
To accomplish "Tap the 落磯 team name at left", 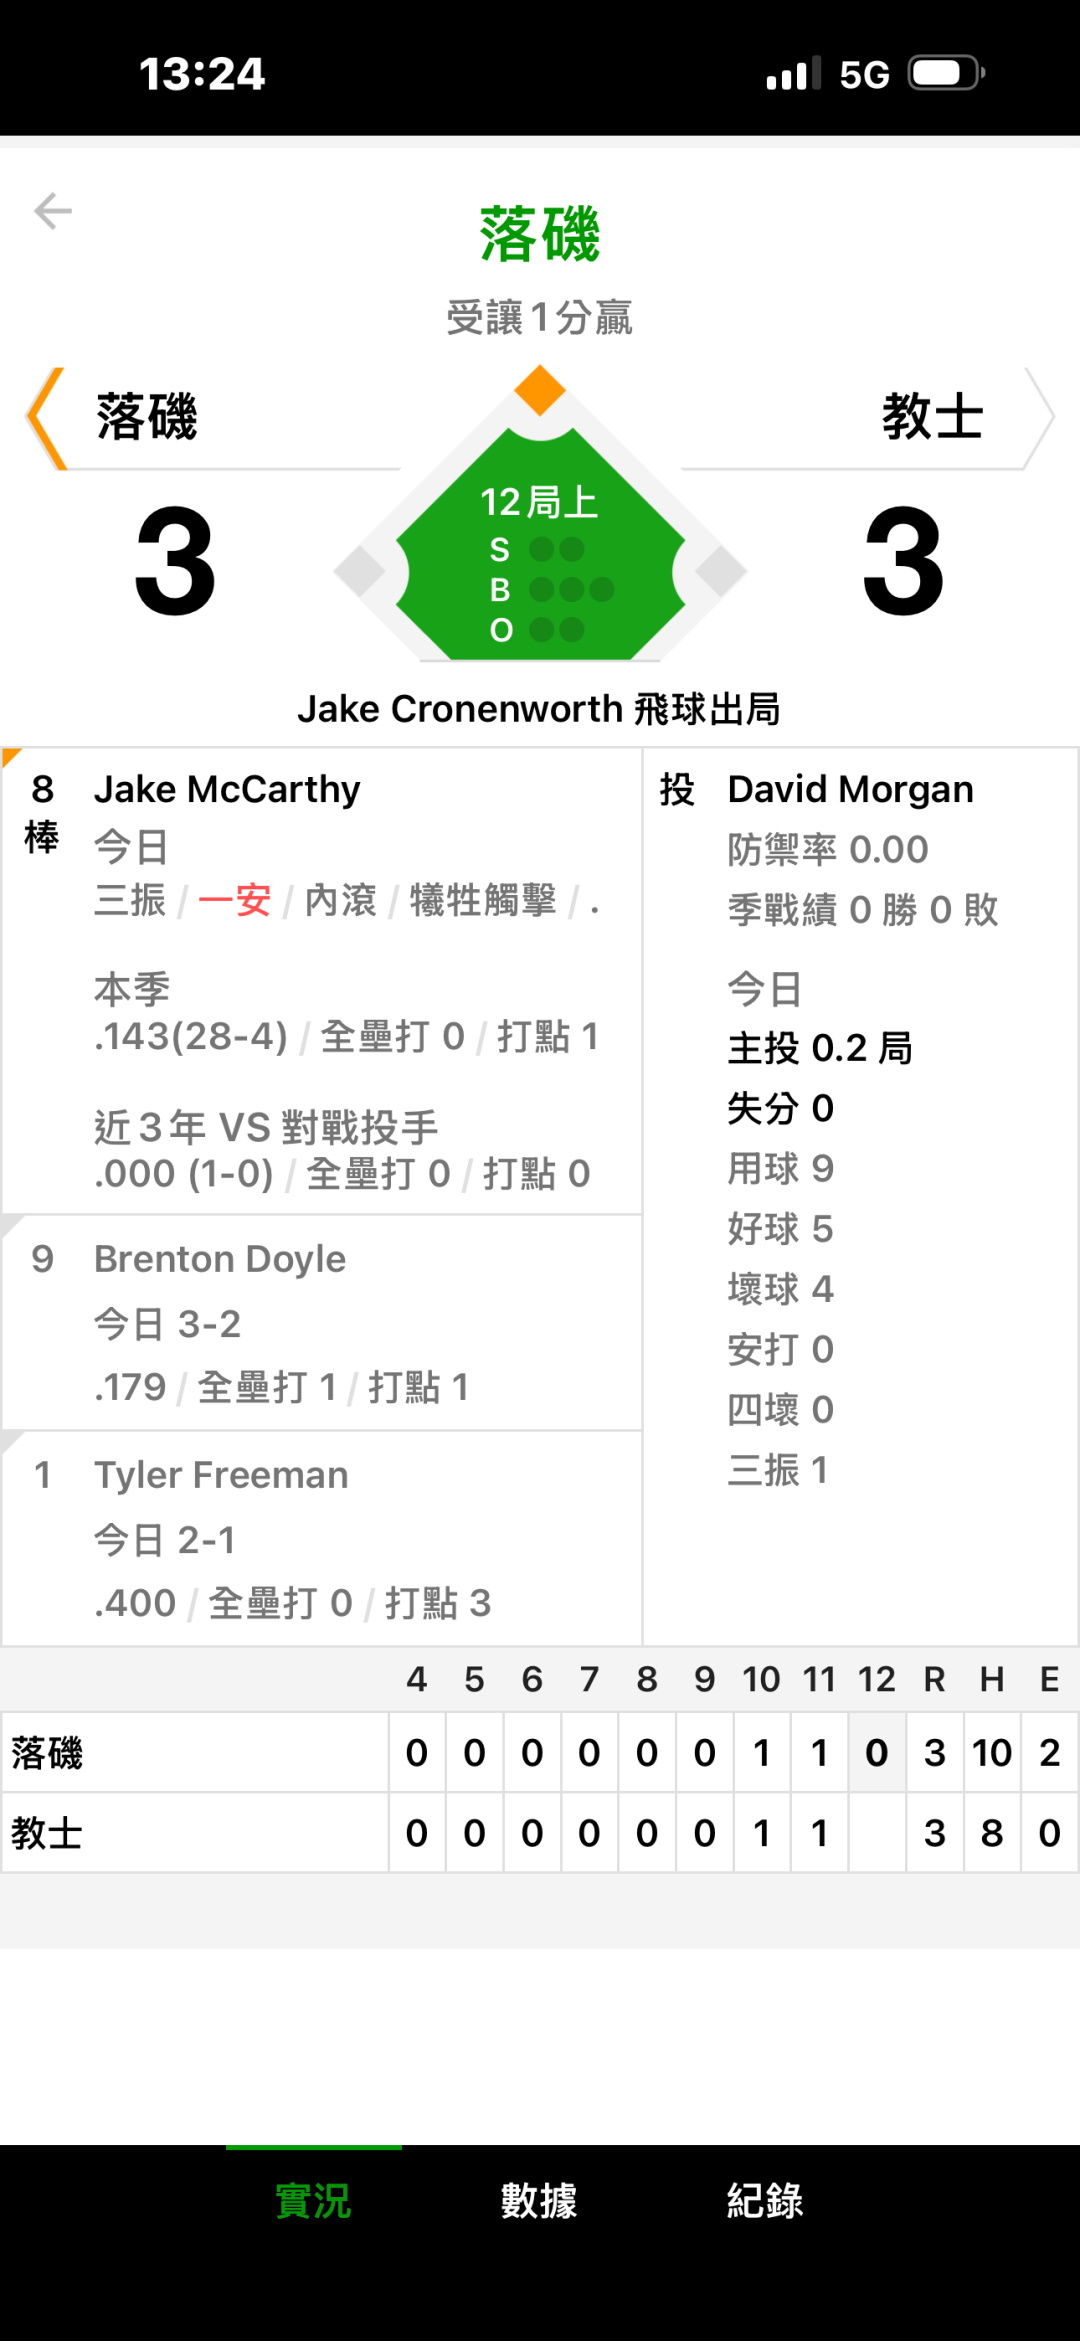I will tap(147, 418).
